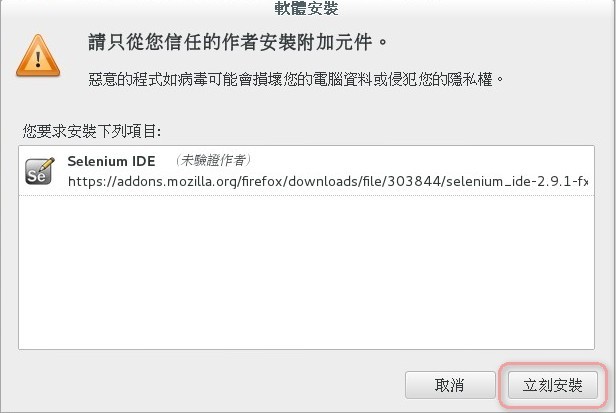
Task: Click the 取消 cancel button
Action: pos(450,385)
